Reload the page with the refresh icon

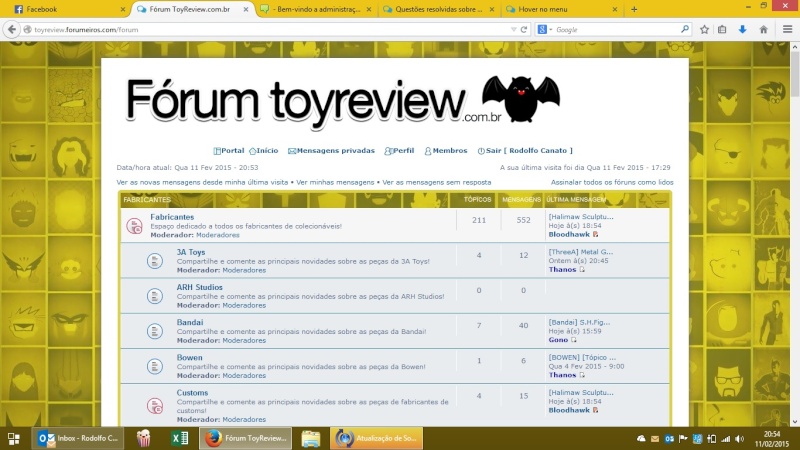(x=524, y=30)
